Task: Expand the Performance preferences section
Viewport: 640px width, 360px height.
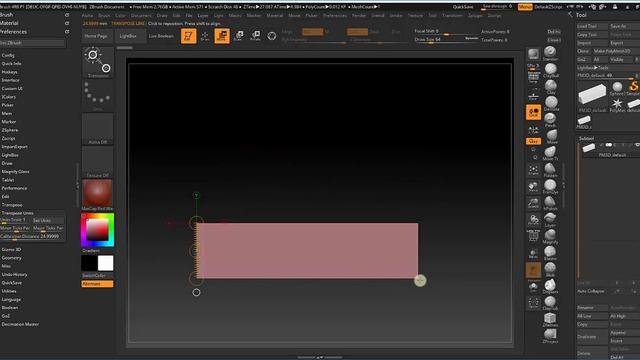Action: click(x=14, y=188)
